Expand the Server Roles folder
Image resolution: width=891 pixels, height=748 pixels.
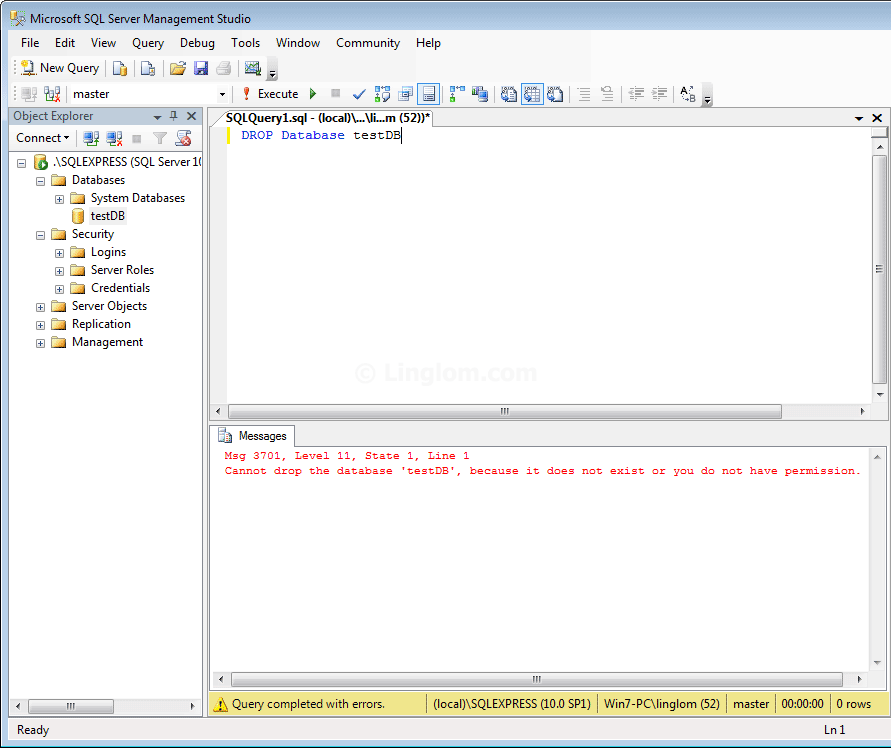click(59, 272)
